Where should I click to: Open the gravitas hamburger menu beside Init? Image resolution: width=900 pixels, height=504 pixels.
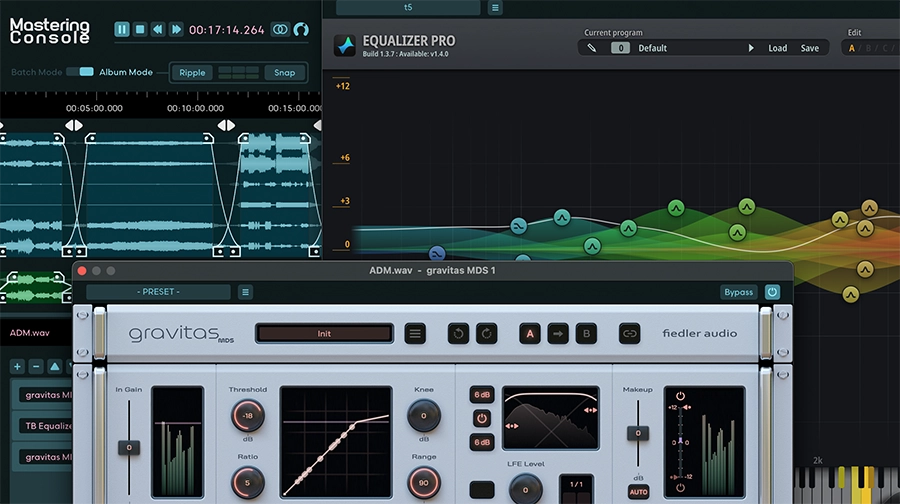click(x=415, y=334)
